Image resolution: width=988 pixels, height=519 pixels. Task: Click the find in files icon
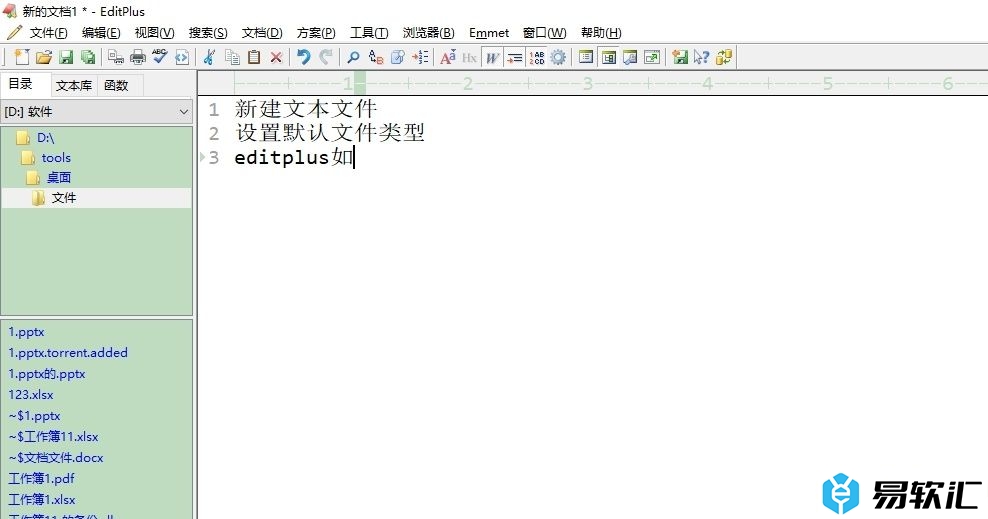coord(398,57)
